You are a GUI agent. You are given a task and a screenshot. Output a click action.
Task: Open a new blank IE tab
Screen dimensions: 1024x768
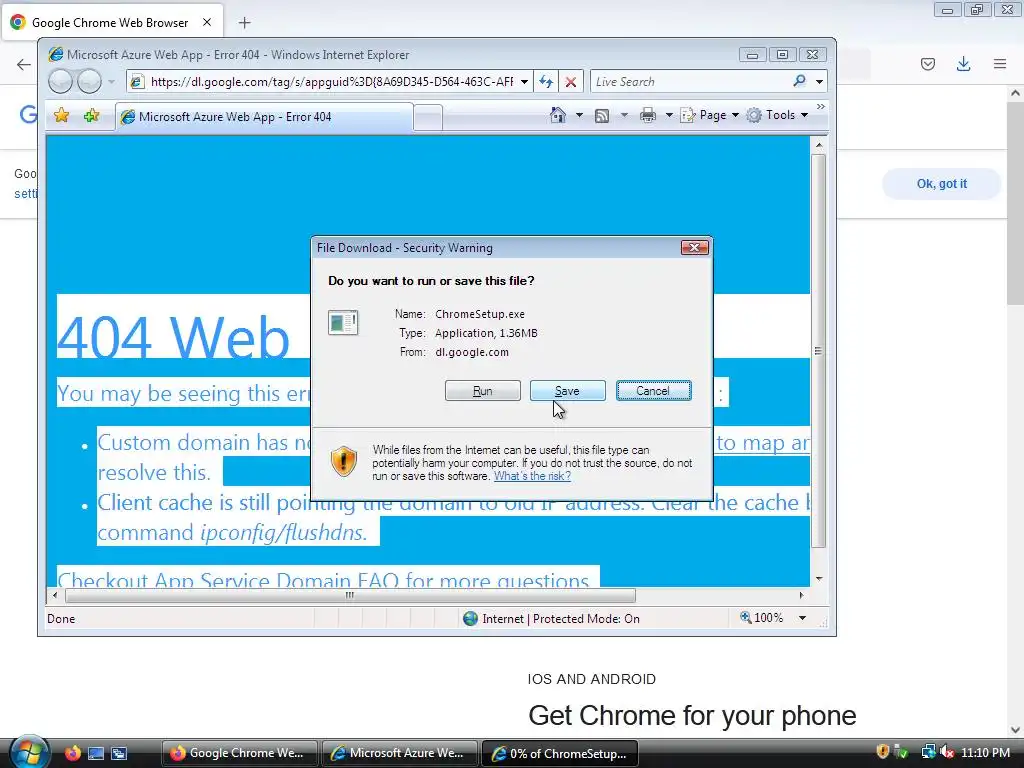click(428, 118)
